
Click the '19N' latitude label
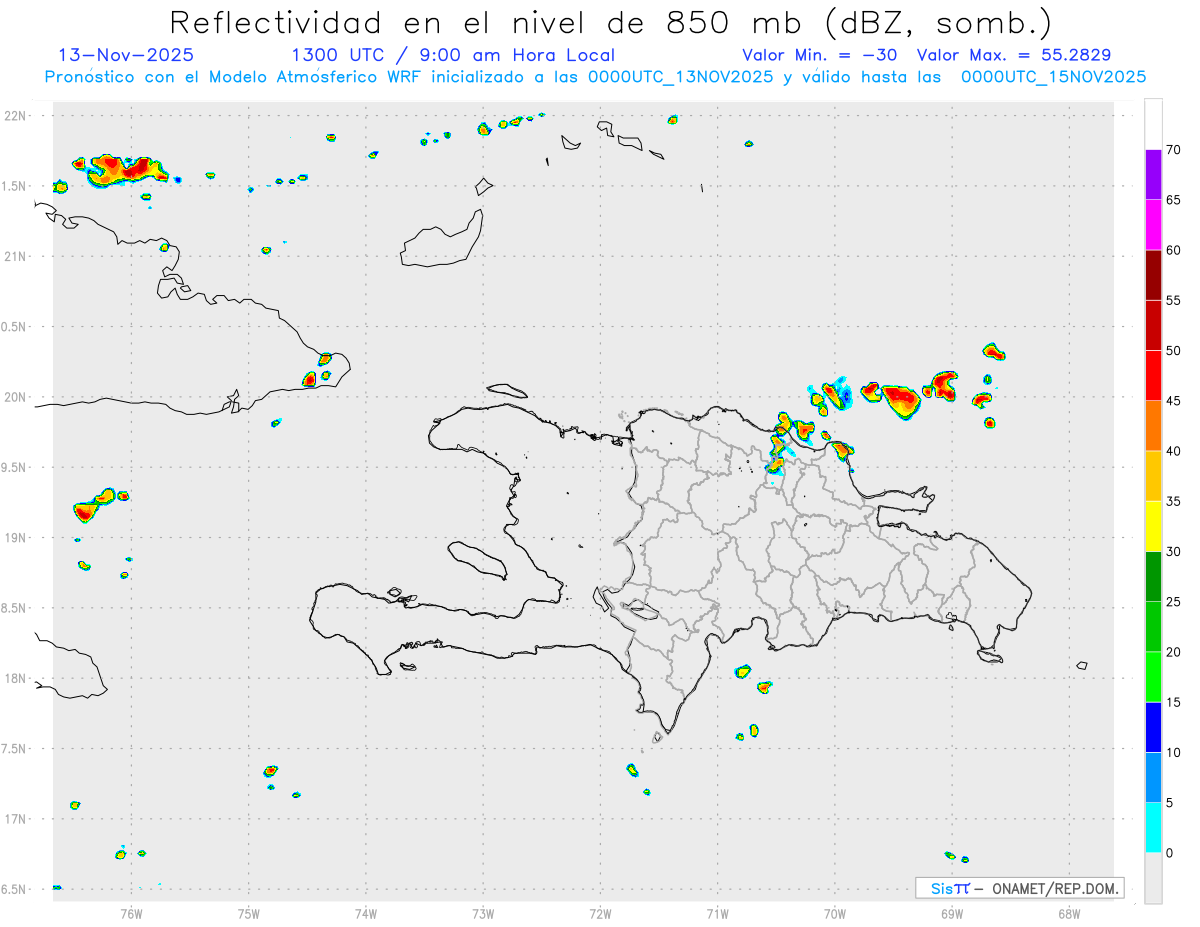click(x=17, y=538)
